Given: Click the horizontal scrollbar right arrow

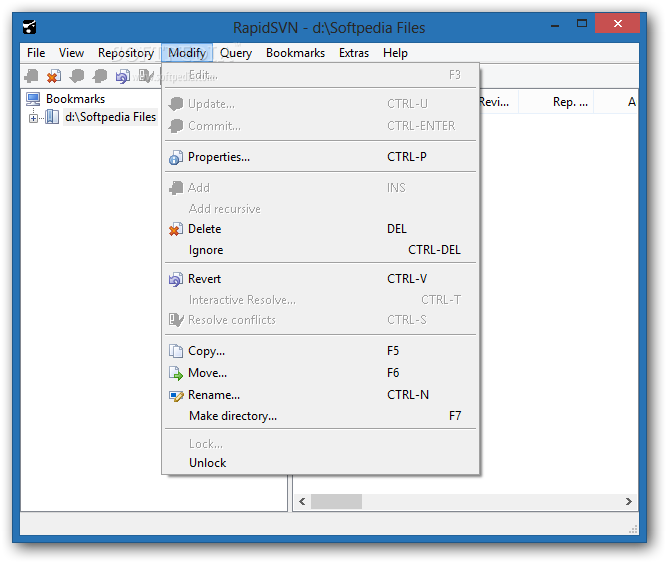Looking at the screenshot, I should pyautogui.click(x=629, y=502).
